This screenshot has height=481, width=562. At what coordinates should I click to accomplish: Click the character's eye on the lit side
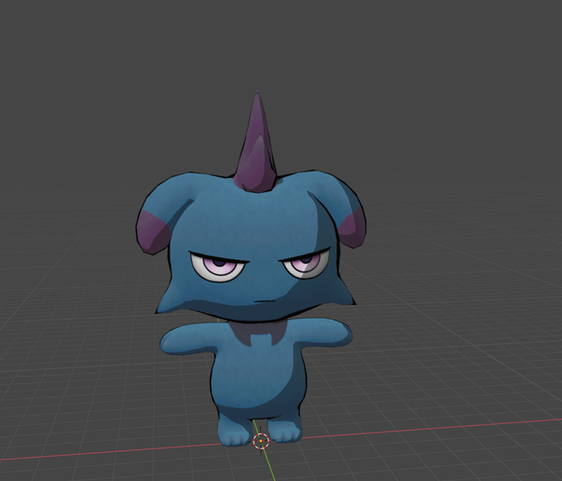(x=219, y=267)
